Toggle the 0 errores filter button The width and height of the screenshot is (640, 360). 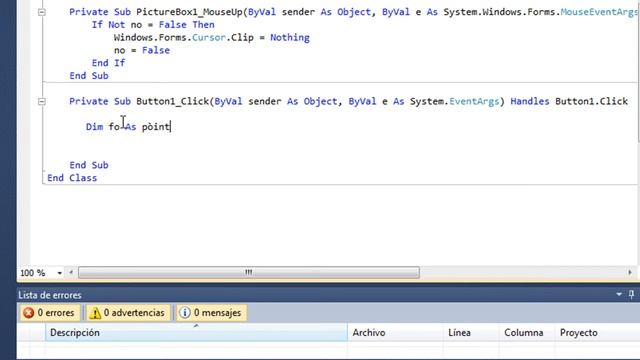point(49,313)
